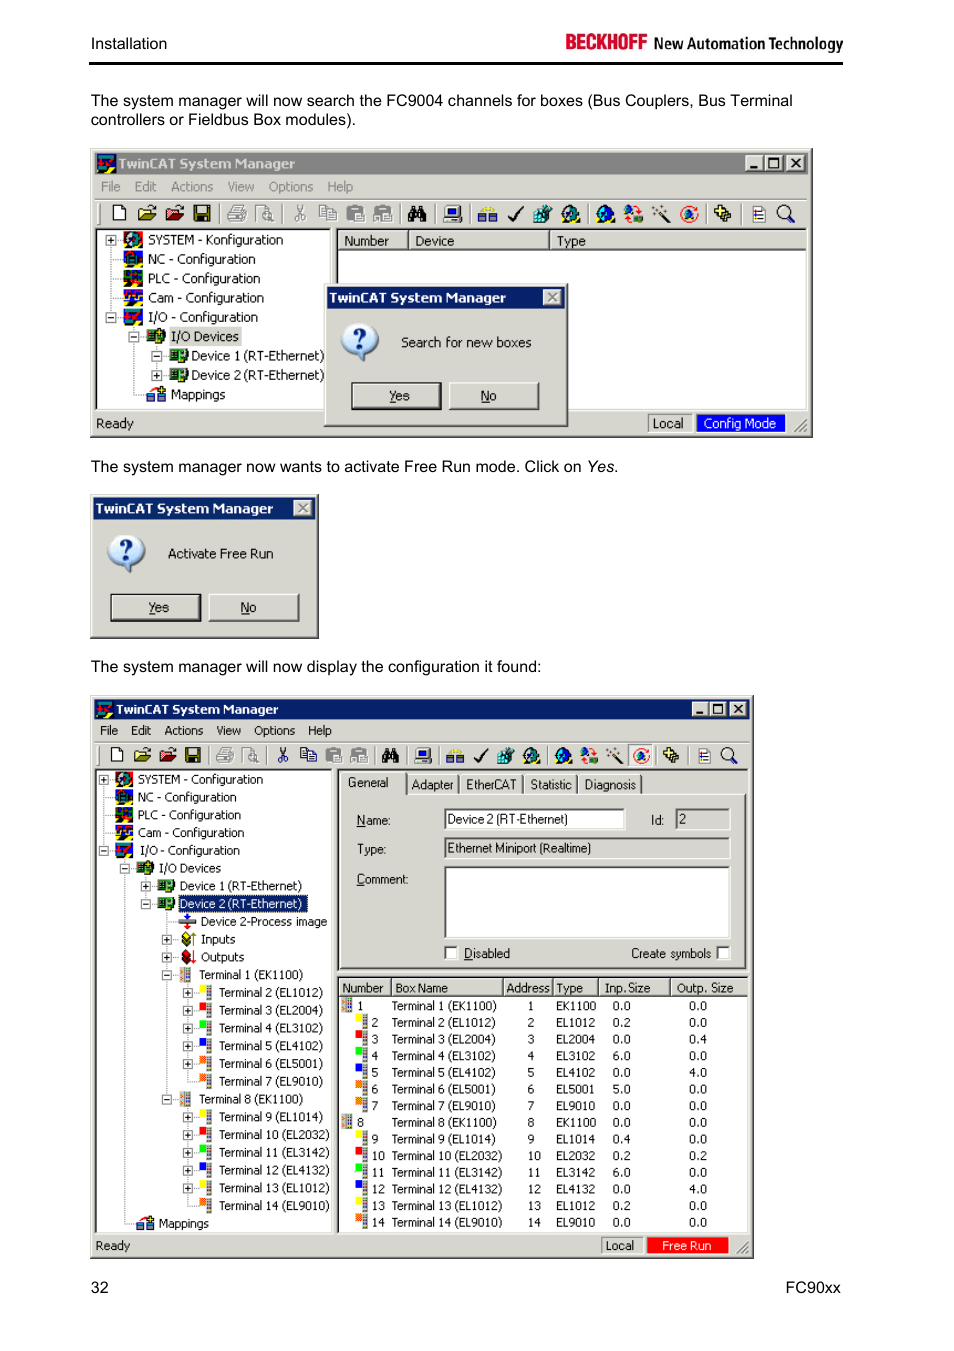Click the Box Name column header

point(447,988)
